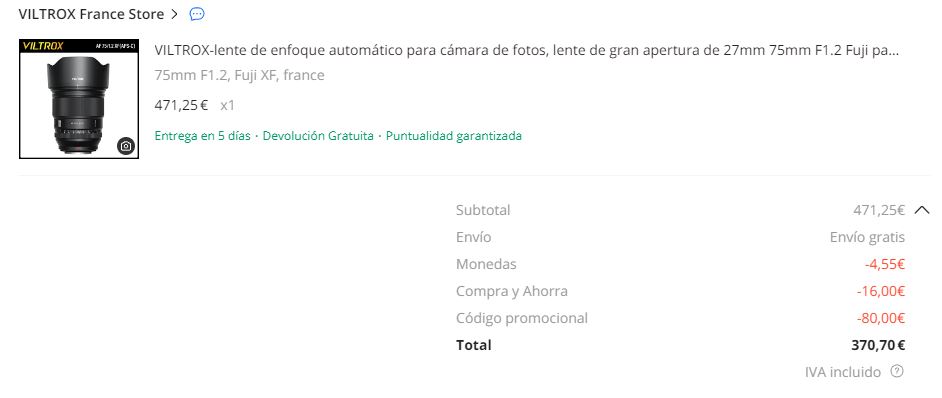The image size is (942, 398).
Task: Click the Total amount 370,70 €
Action: point(878,345)
